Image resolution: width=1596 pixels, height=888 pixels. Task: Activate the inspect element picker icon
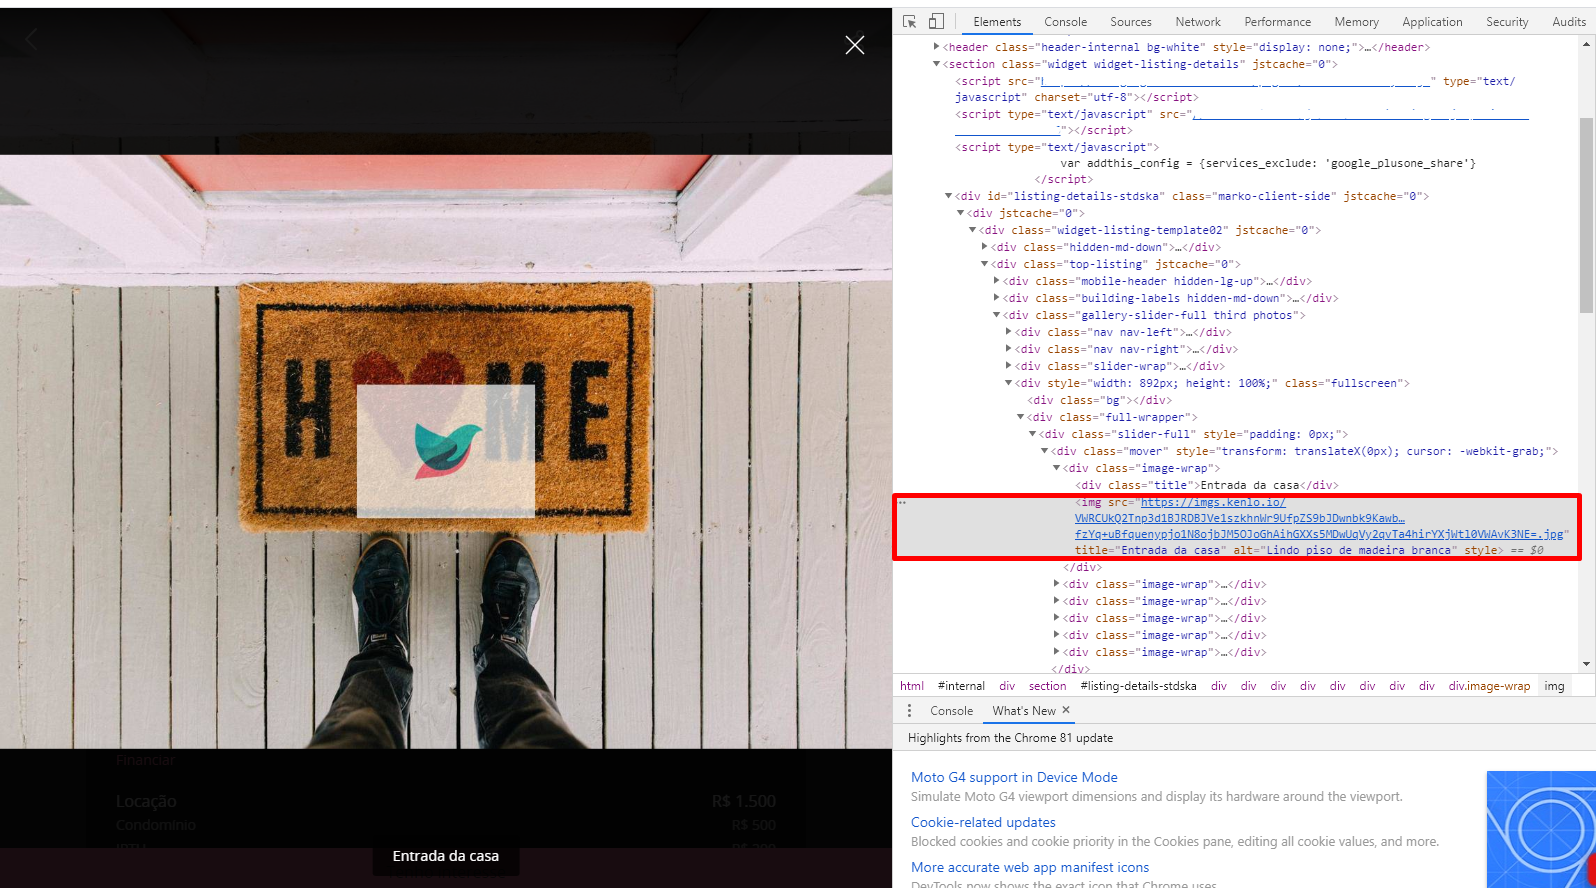[x=909, y=21]
